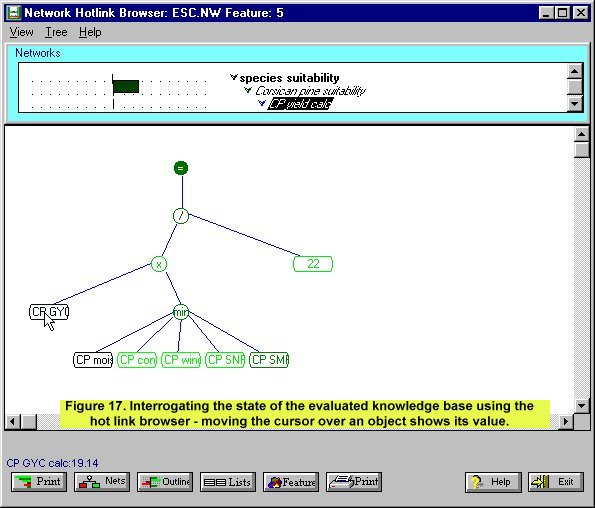Click the Nets toolbar button
This screenshot has width=595, height=508.
click(102, 482)
